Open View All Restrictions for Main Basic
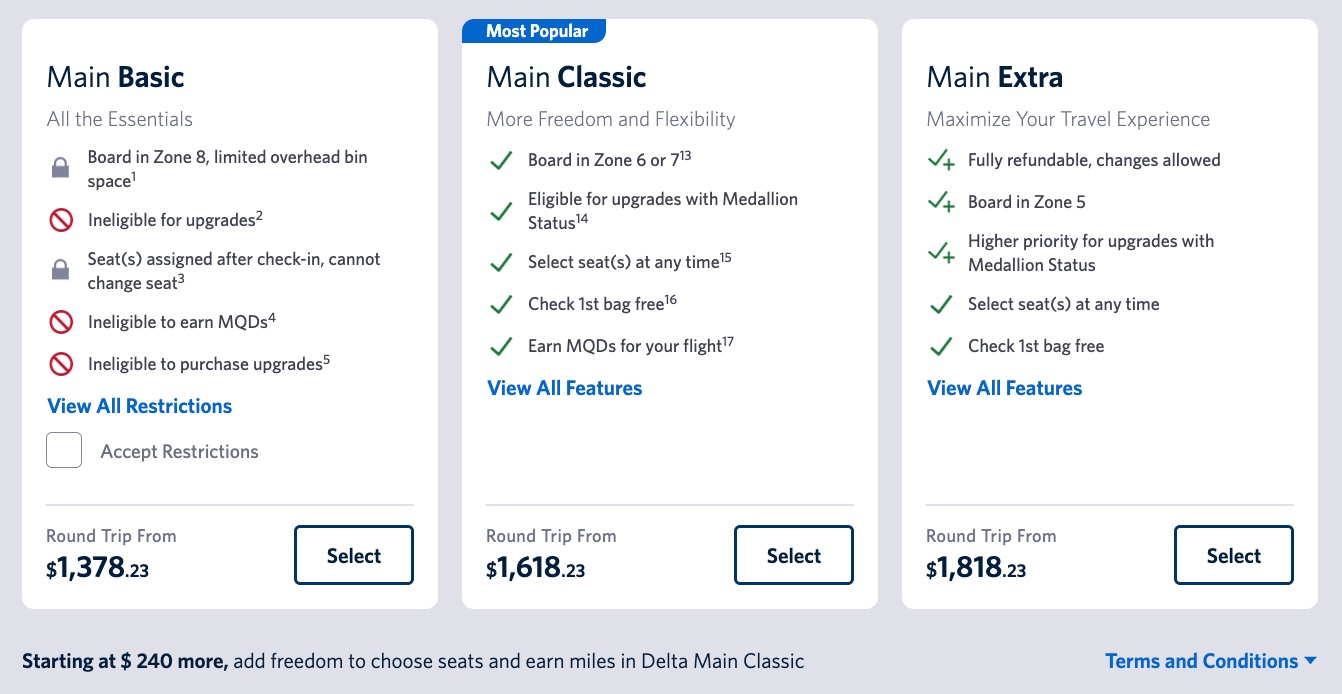The width and height of the screenshot is (1342, 694). 139,406
